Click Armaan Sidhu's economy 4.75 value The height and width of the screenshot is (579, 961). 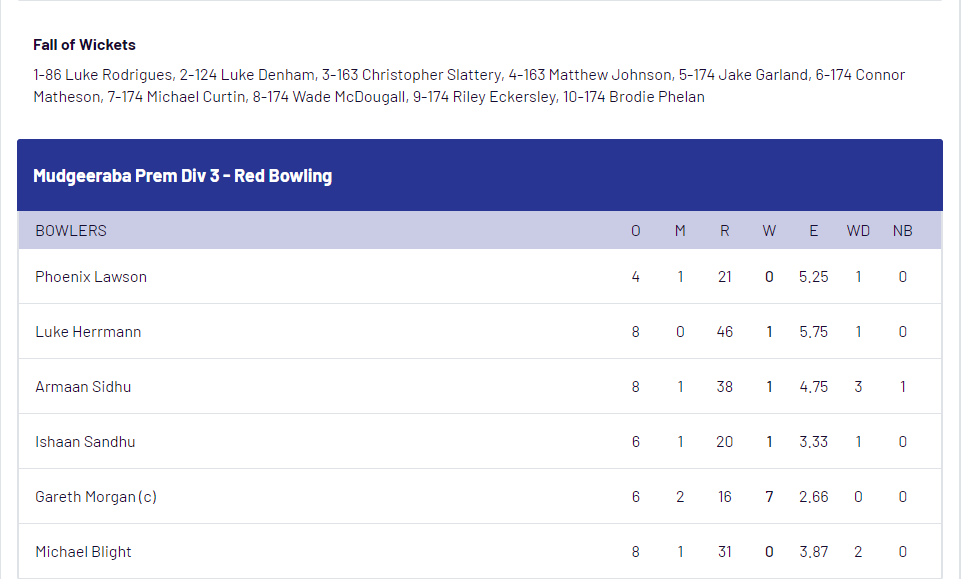click(x=814, y=387)
